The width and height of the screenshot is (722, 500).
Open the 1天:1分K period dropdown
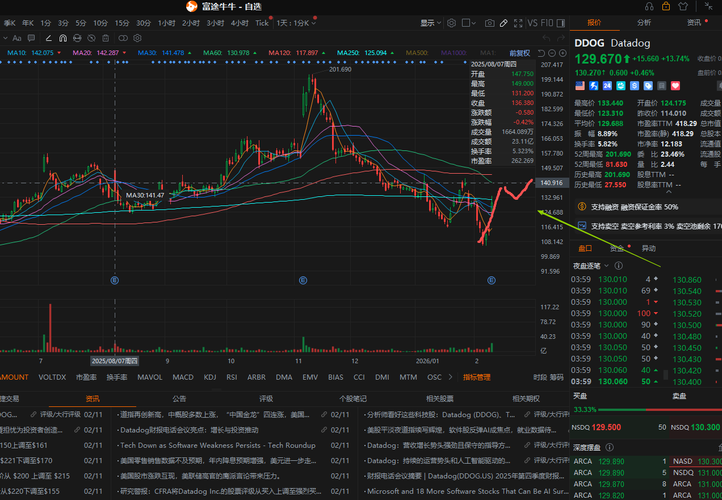tap(297, 23)
